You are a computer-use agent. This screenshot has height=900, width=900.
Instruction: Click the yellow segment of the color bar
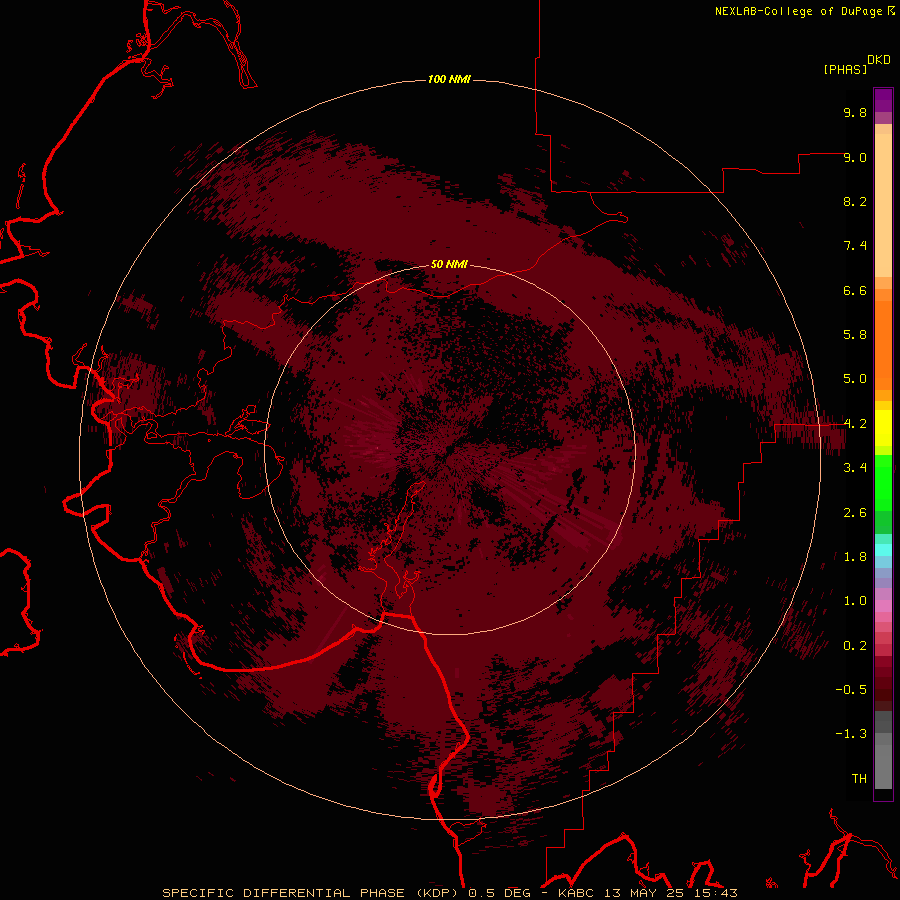pyautogui.click(x=883, y=428)
